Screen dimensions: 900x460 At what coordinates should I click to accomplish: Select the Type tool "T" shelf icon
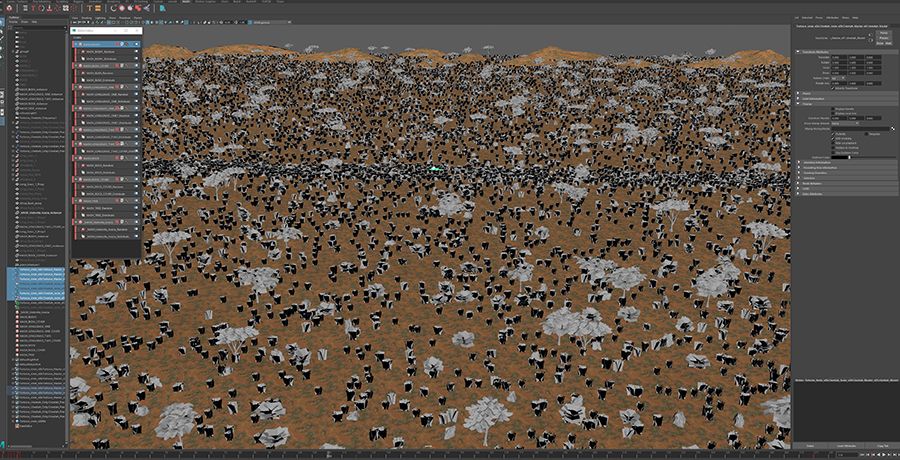click(88, 8)
